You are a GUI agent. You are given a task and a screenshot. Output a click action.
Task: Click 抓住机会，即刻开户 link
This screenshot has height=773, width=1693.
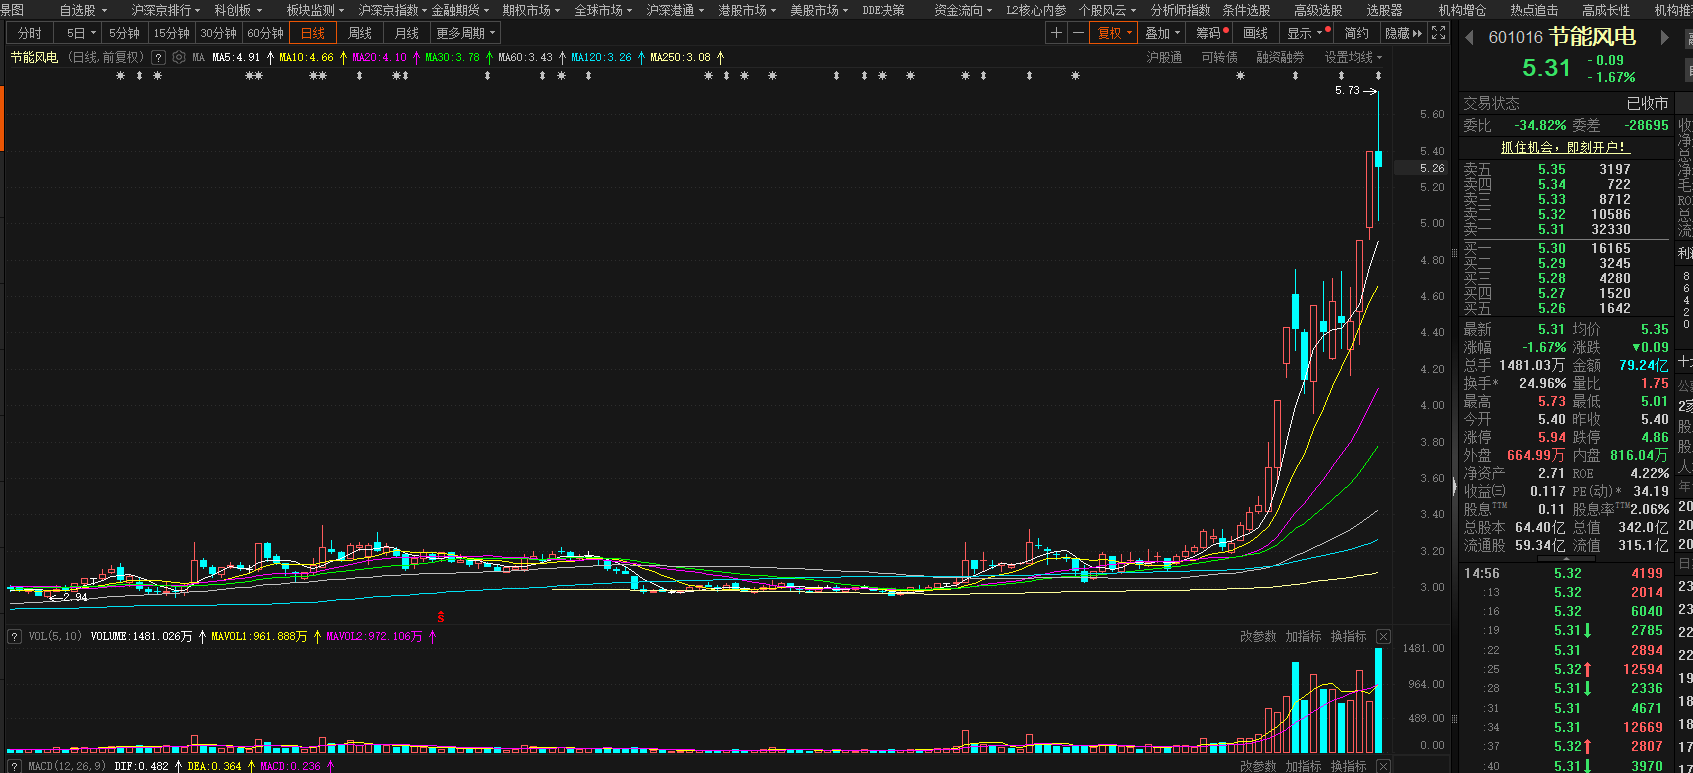point(1565,147)
